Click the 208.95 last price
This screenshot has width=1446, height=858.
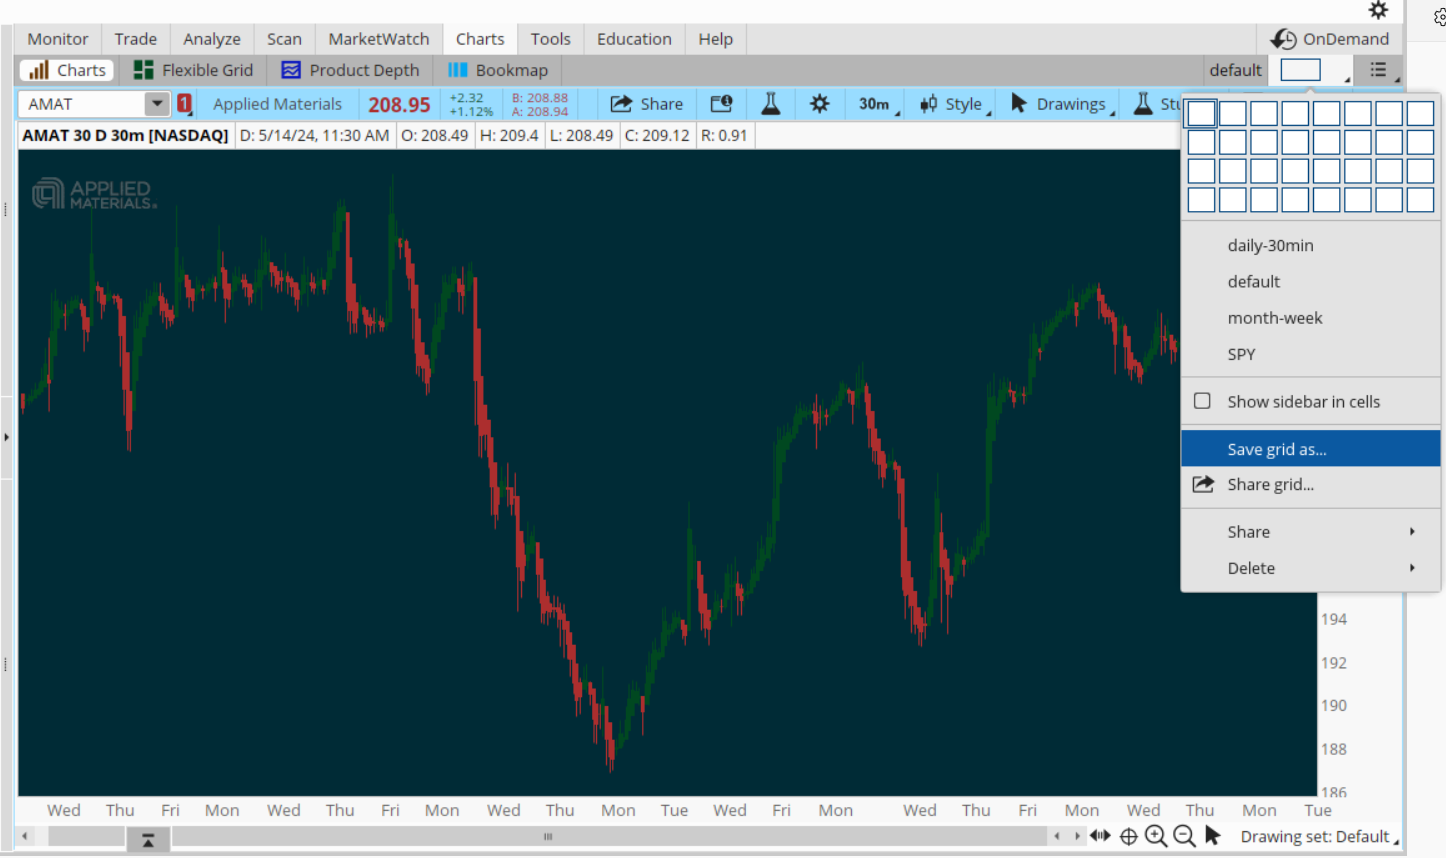pos(399,105)
